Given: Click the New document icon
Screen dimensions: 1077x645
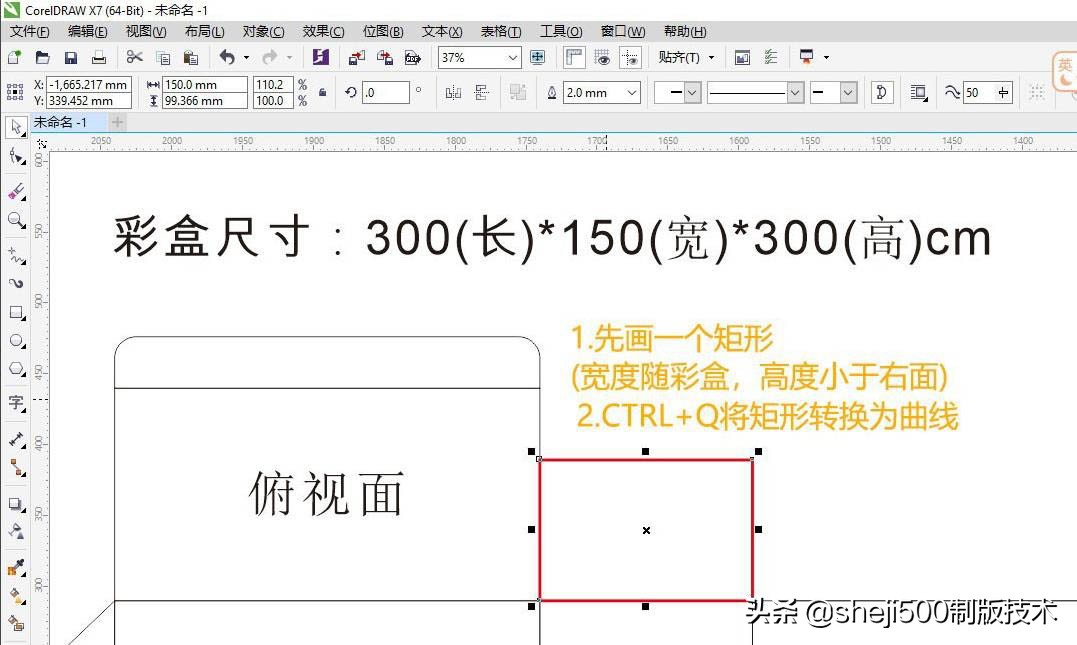Looking at the screenshot, I should click(x=14, y=58).
